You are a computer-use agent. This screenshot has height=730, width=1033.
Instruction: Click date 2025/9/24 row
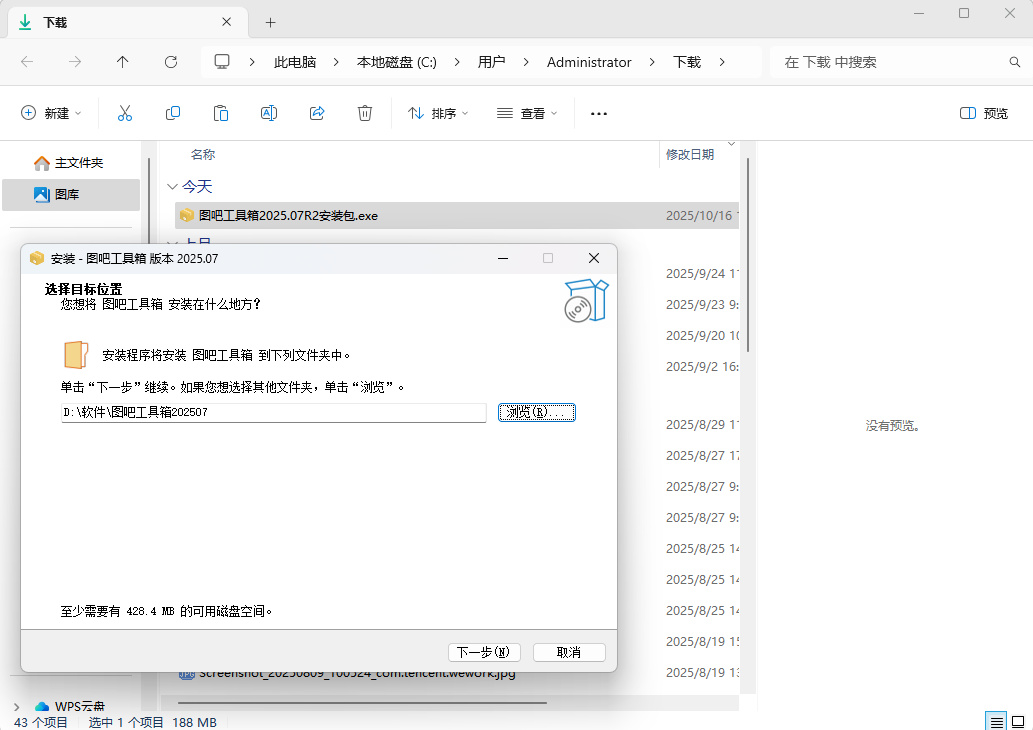701,273
